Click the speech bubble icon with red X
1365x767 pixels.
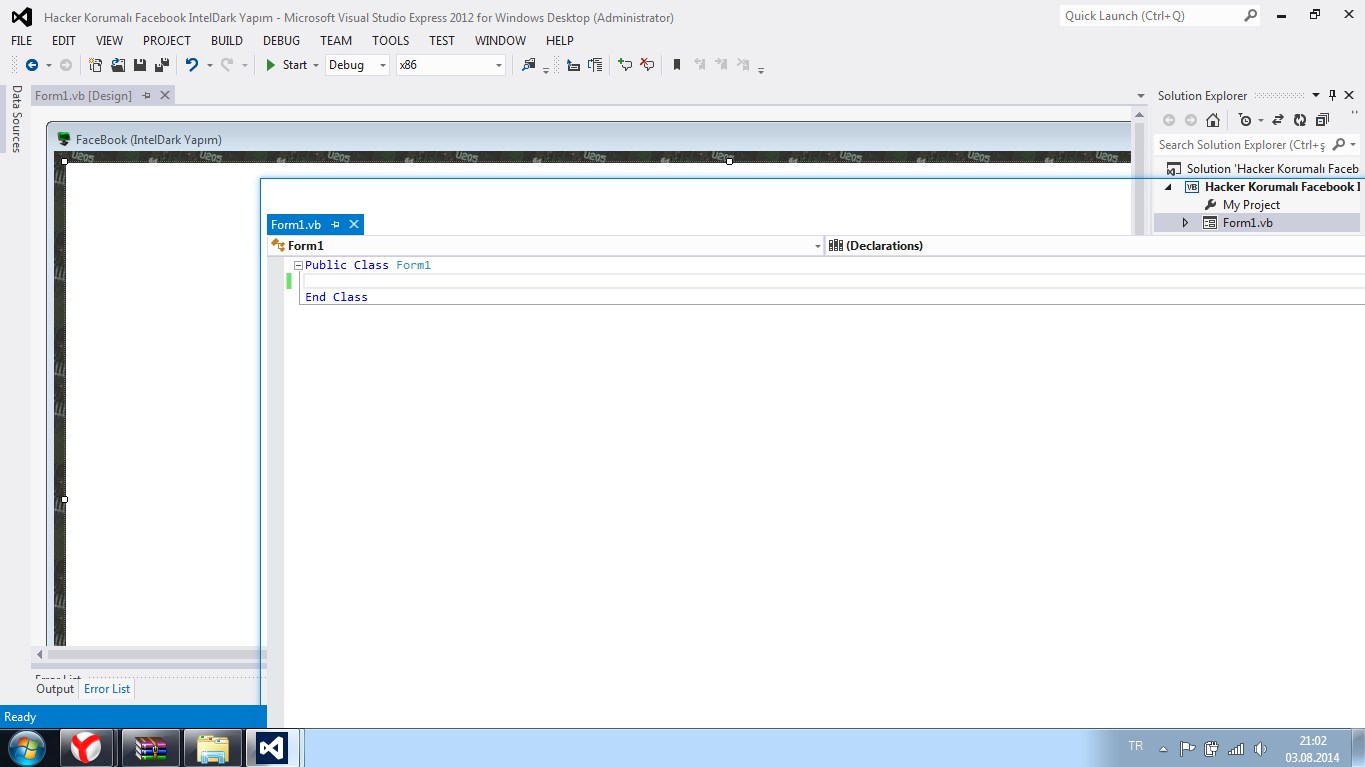tap(647, 65)
